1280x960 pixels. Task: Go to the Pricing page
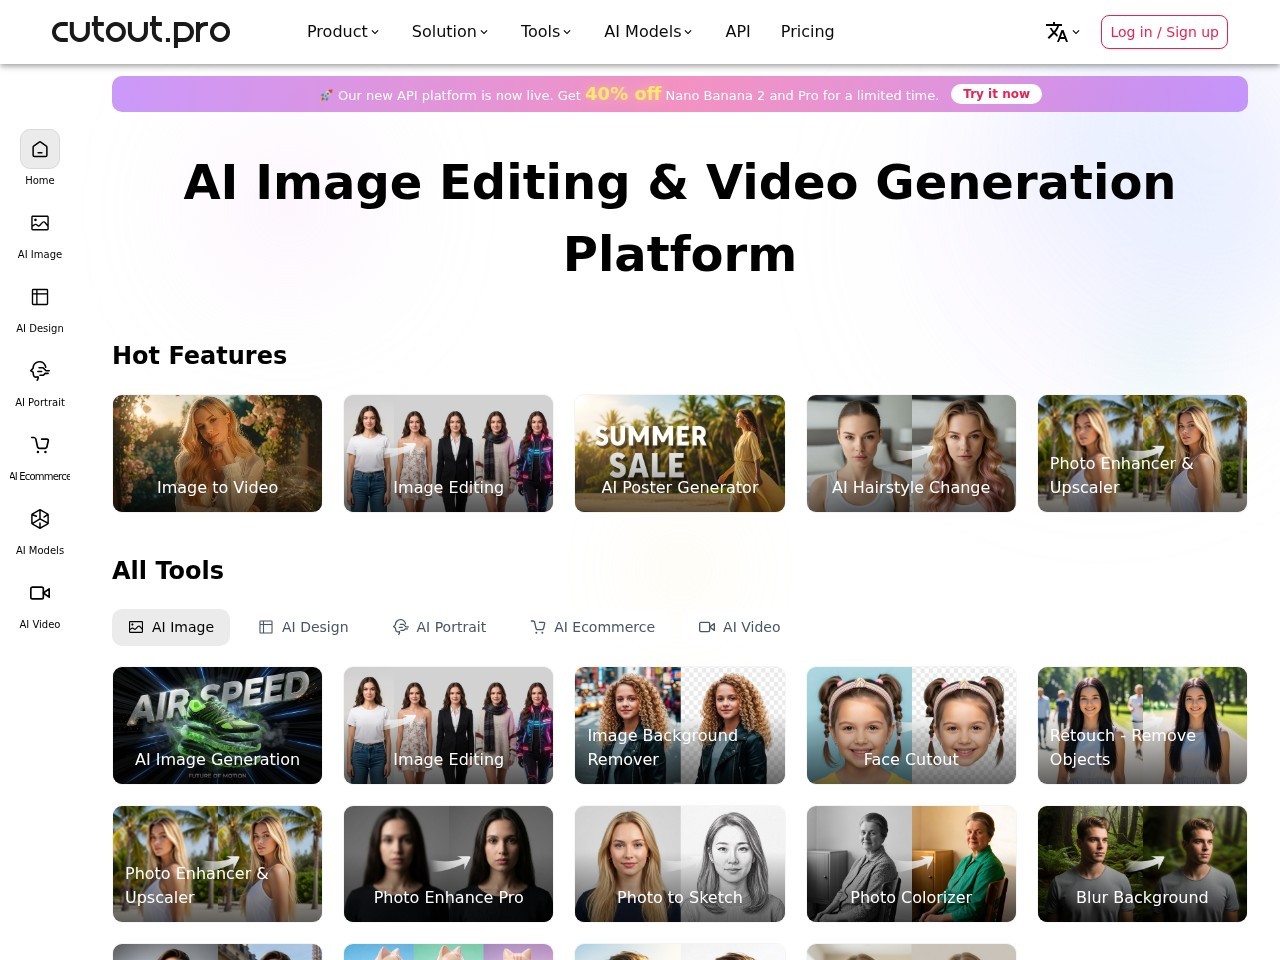click(x=807, y=32)
